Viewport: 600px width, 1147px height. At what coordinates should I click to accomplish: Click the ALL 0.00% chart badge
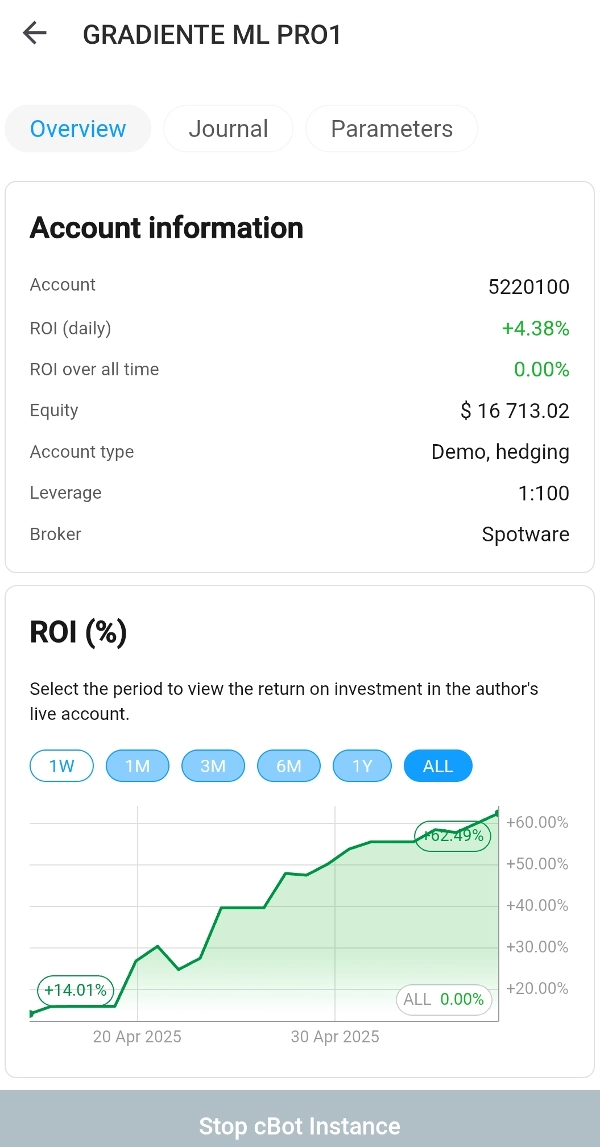coord(444,999)
